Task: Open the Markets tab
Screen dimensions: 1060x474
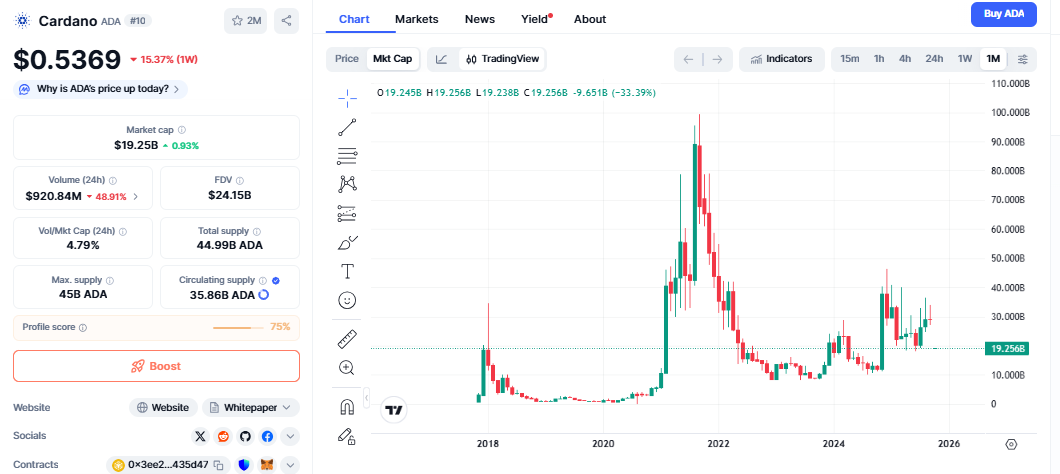Action: tap(416, 19)
